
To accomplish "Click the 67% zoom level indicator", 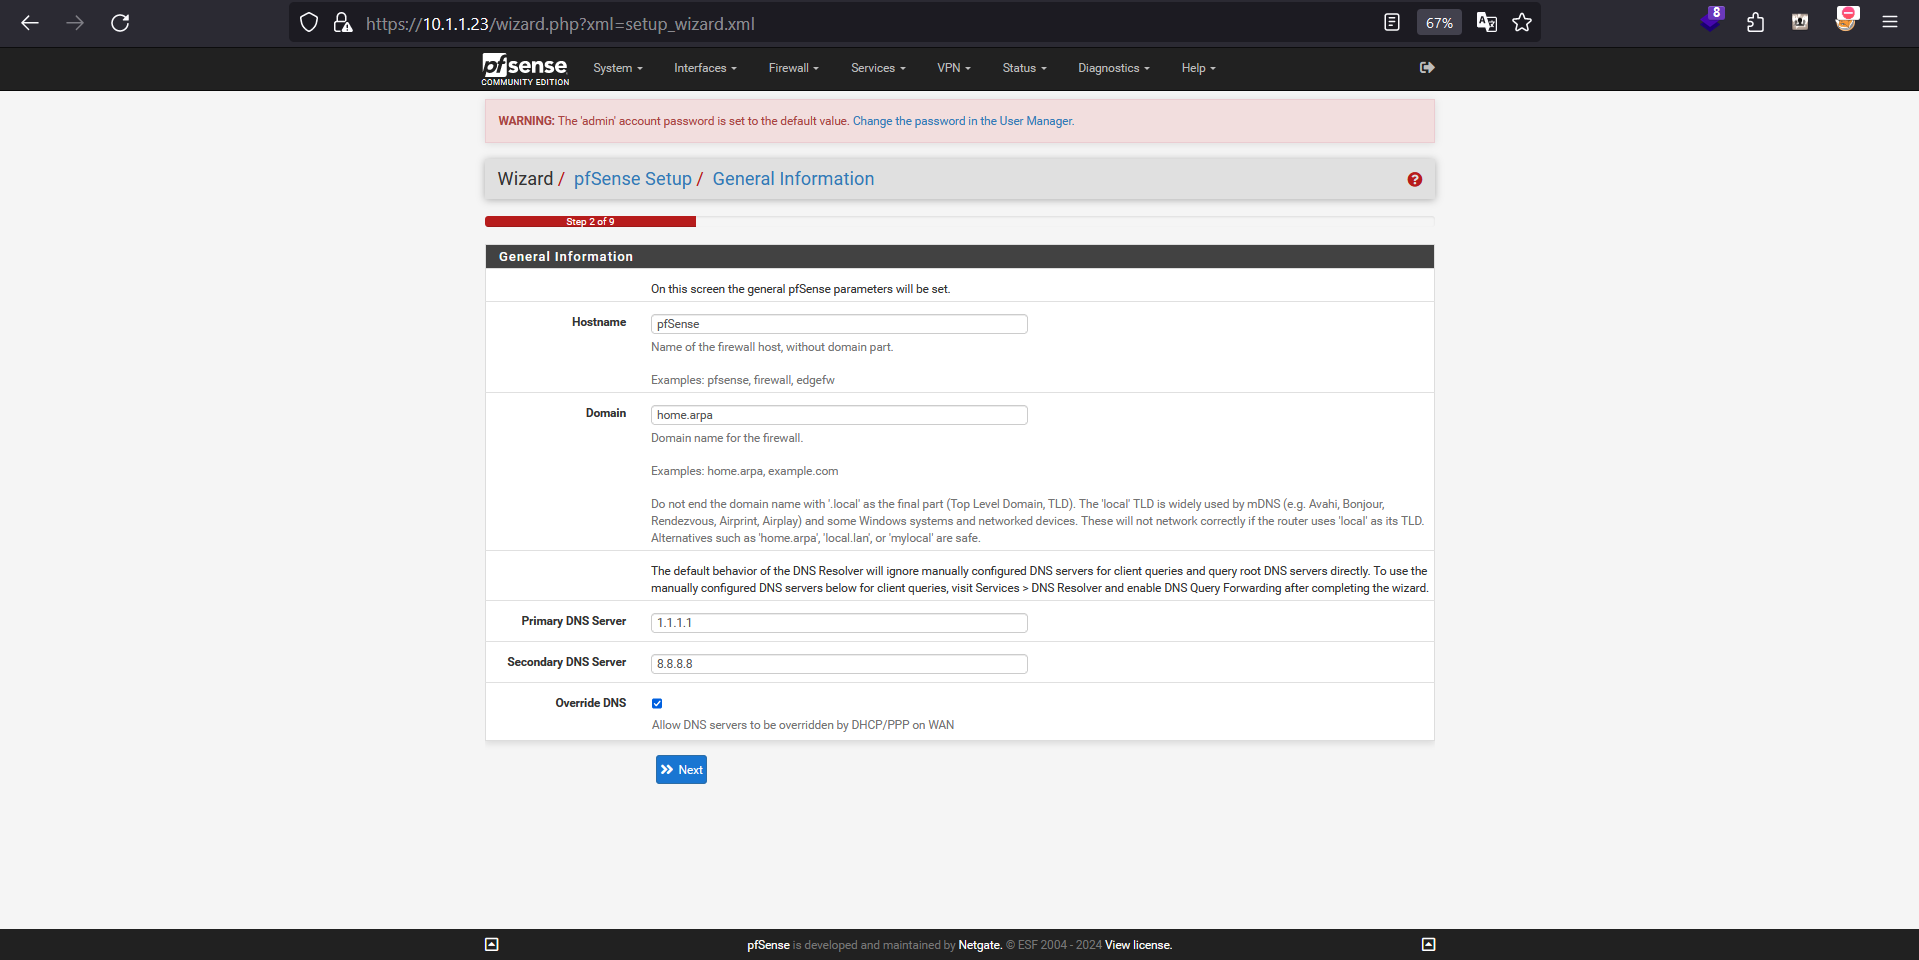I will pyautogui.click(x=1439, y=23).
